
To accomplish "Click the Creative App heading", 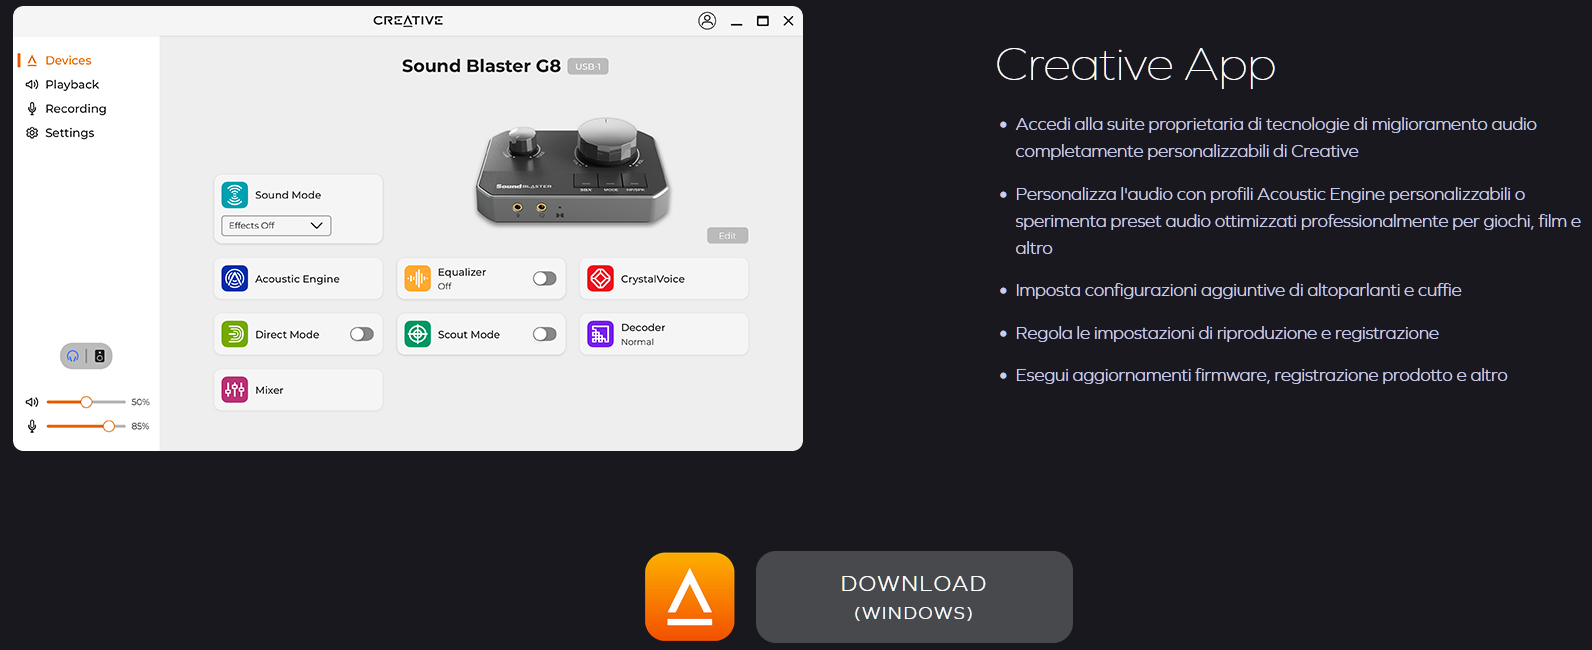I will (x=1135, y=66).
